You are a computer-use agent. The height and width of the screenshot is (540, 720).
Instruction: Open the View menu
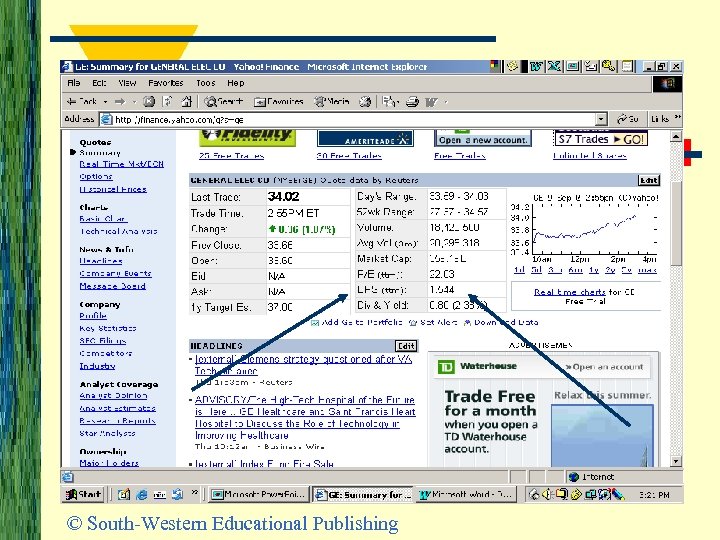pos(127,83)
